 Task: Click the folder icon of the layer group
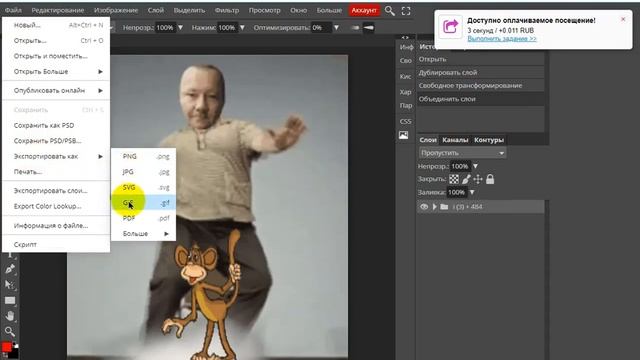[x=444, y=207]
